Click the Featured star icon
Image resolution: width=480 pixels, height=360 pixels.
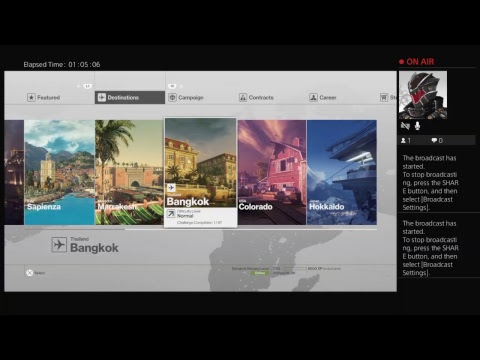[x=31, y=97]
